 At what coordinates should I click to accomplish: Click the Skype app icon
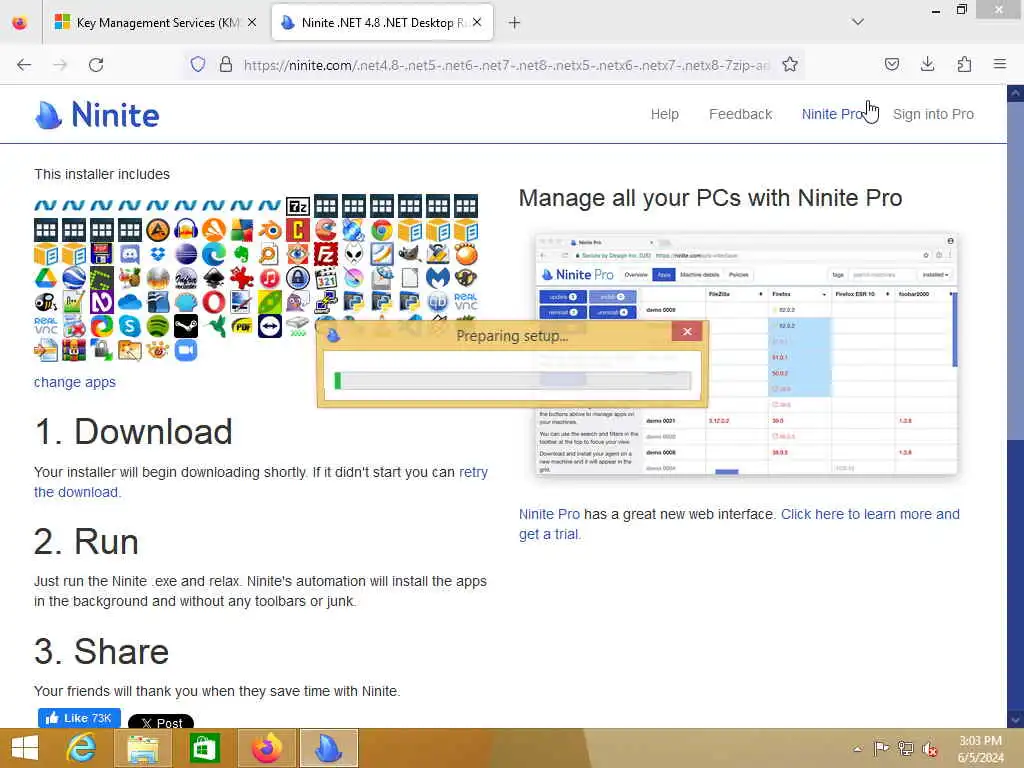[130, 327]
